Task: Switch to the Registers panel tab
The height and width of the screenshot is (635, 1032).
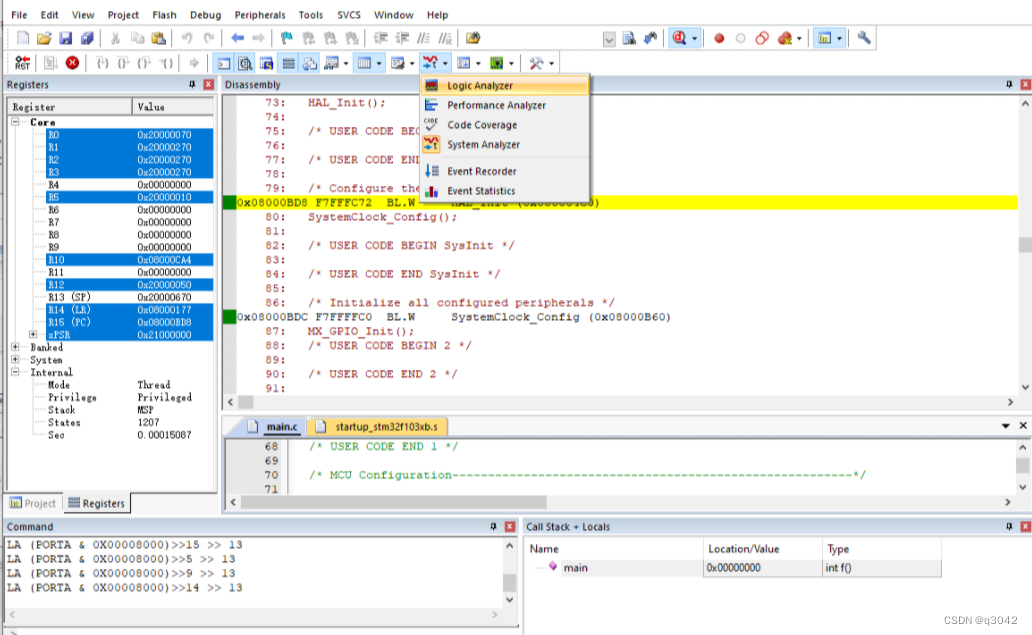Action: (x=97, y=503)
